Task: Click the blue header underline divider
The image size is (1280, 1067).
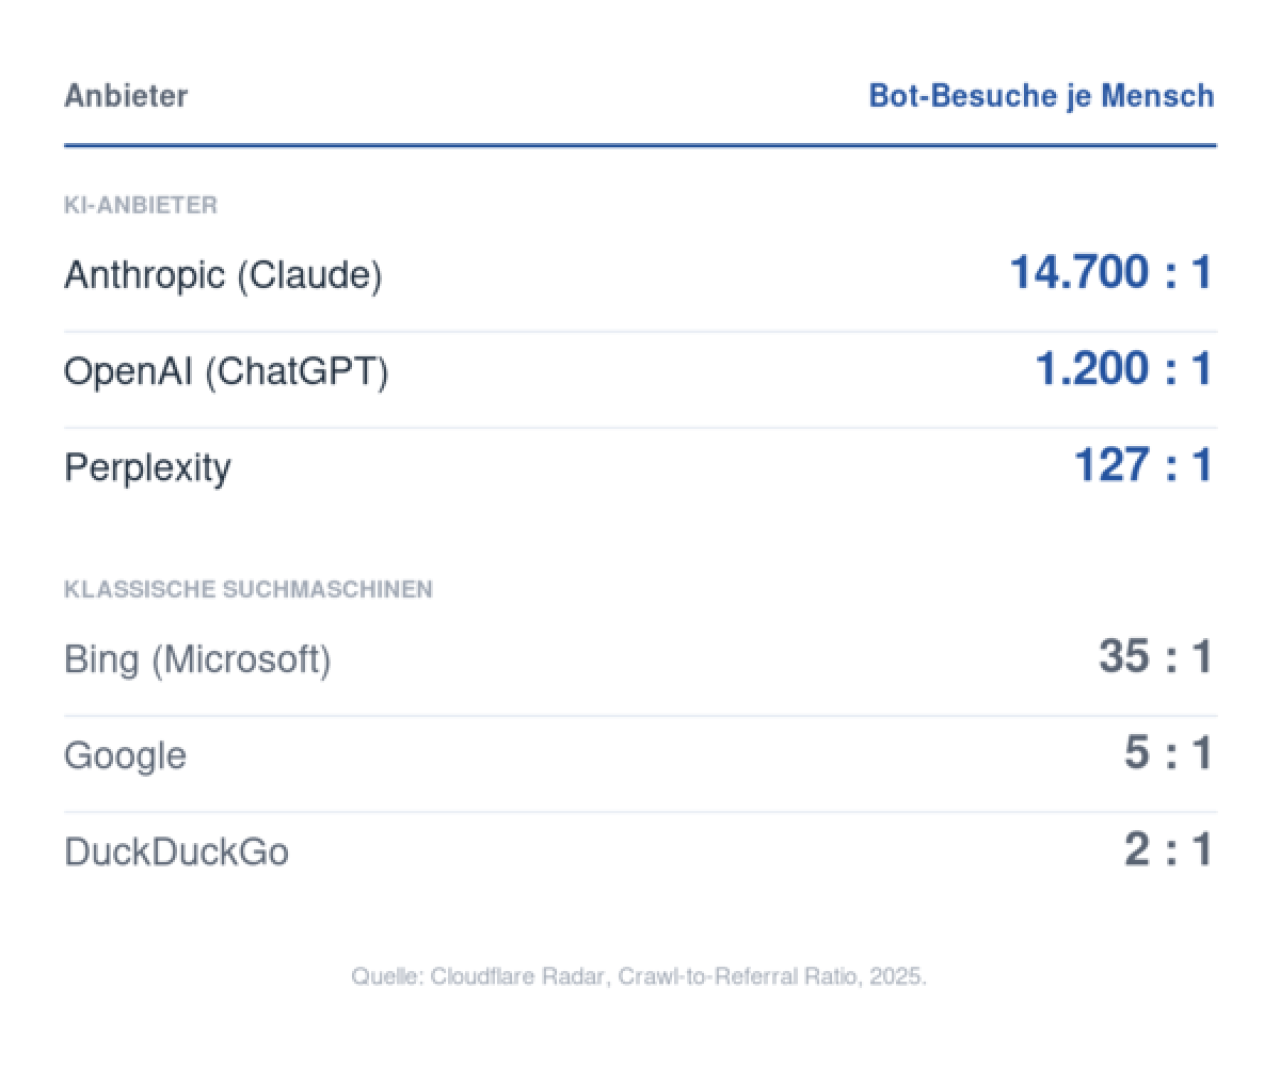Action: 640,146
